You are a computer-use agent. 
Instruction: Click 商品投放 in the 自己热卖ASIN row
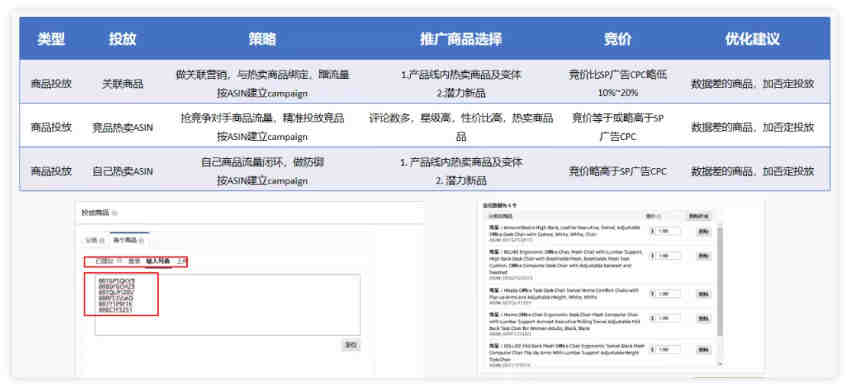[x=51, y=171]
